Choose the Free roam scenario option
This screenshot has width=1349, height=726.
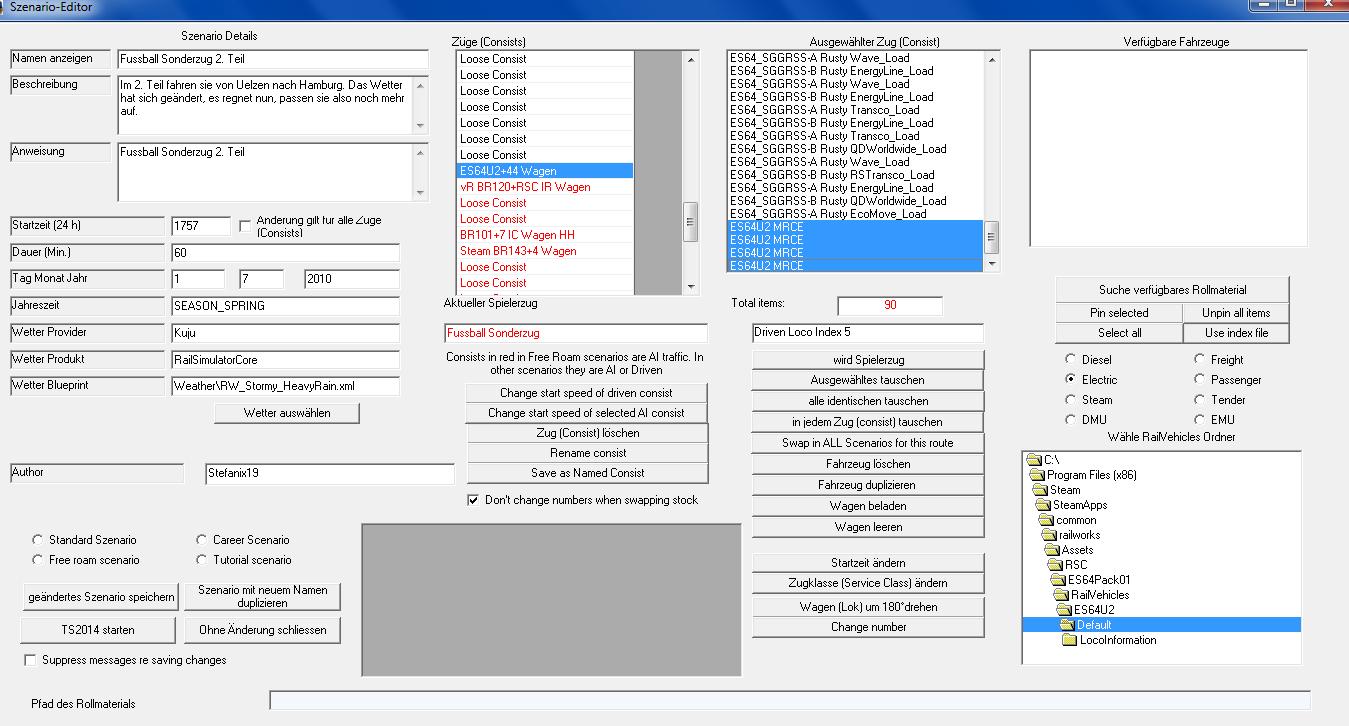pyautogui.click(x=39, y=560)
